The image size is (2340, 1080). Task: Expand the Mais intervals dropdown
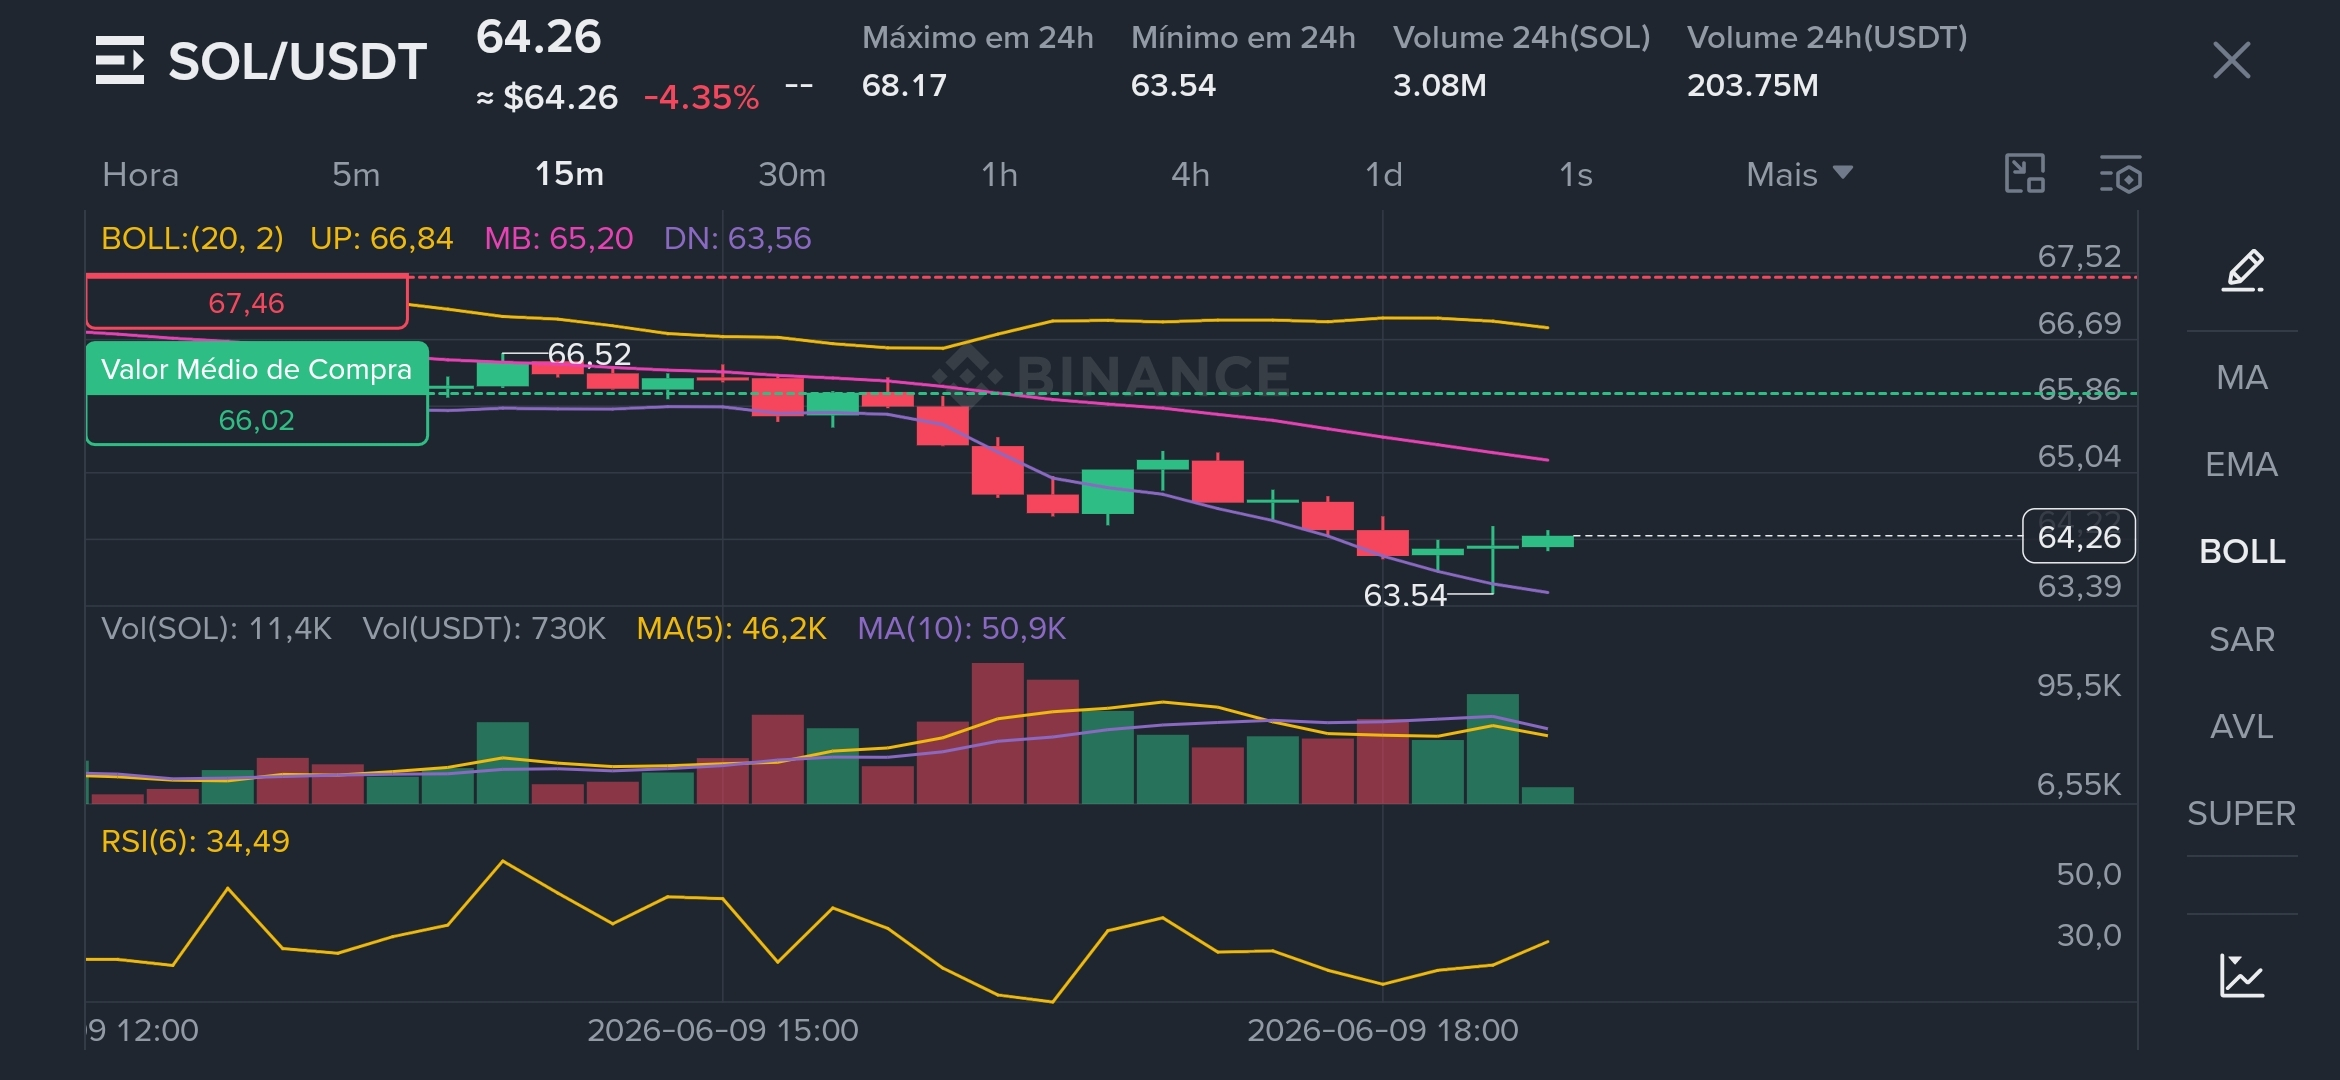pos(1799,175)
